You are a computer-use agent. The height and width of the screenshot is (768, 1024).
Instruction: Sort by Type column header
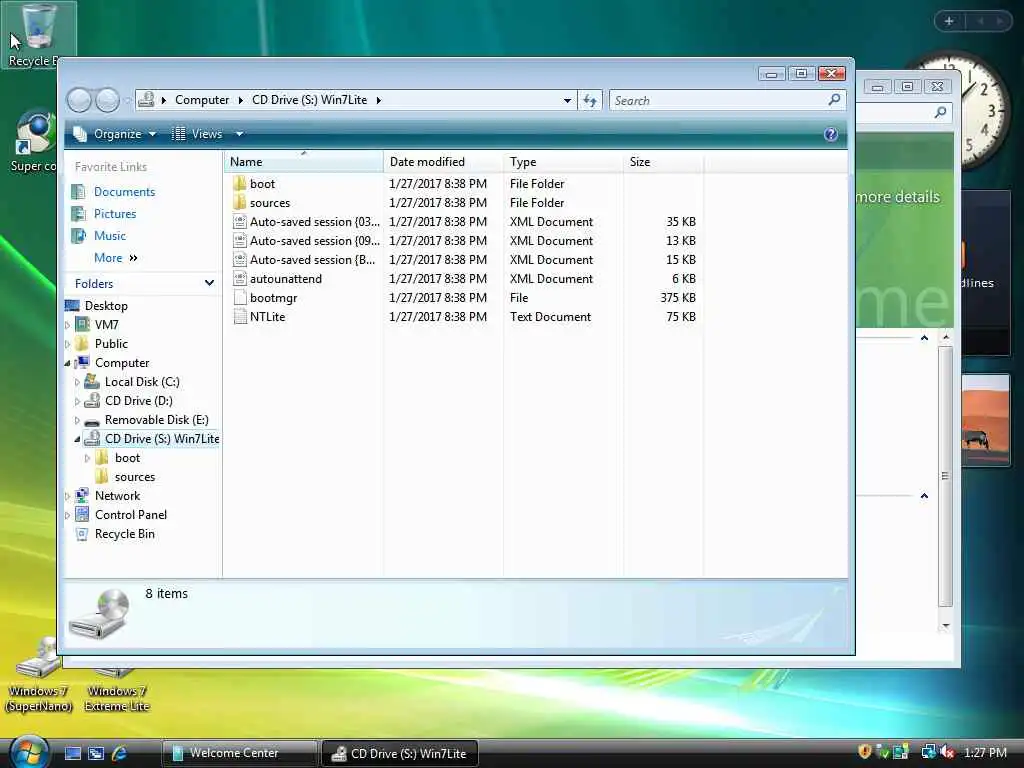click(x=563, y=162)
